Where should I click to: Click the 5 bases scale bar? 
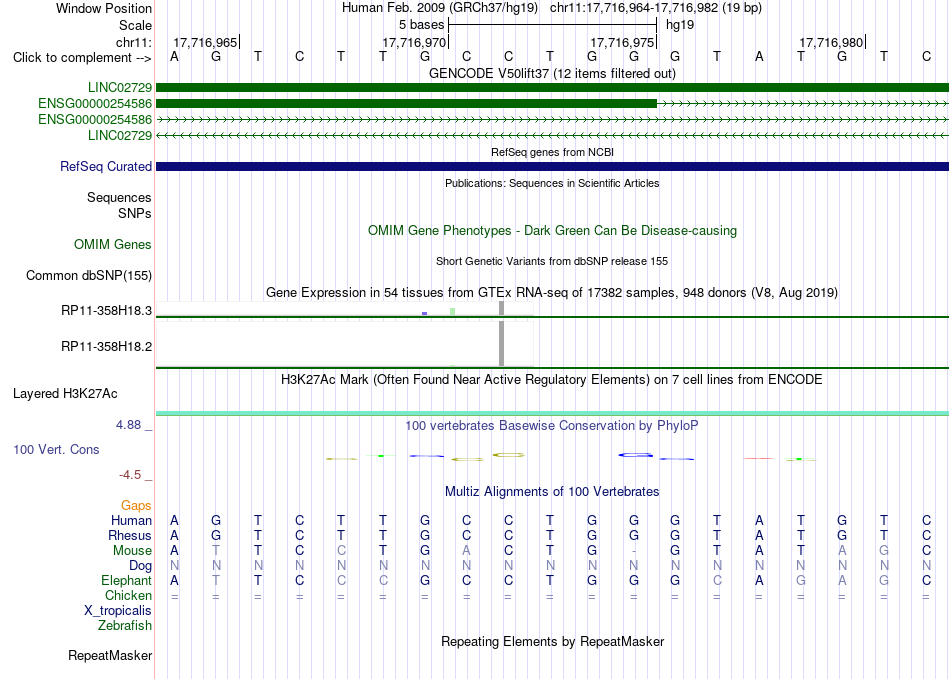[552, 25]
